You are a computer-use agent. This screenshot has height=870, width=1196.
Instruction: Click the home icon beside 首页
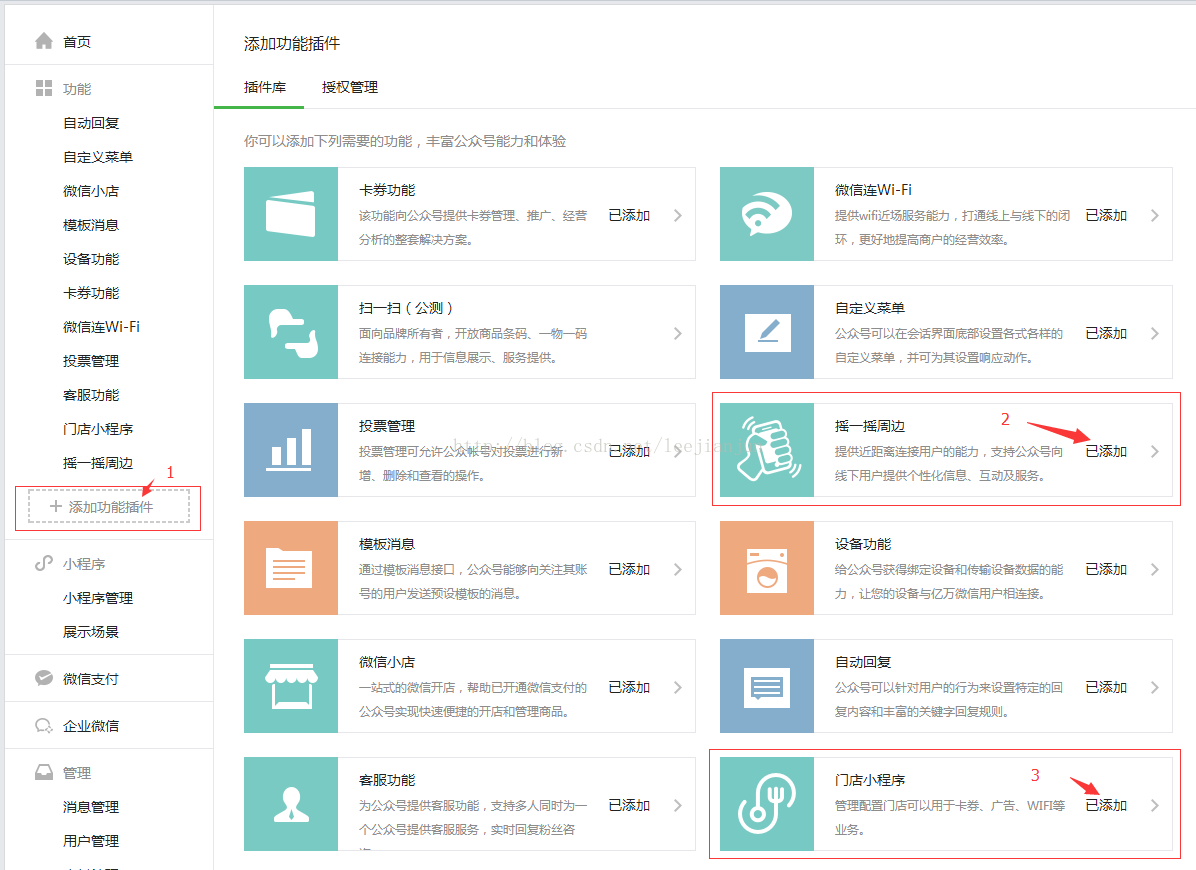pyautogui.click(x=44, y=41)
